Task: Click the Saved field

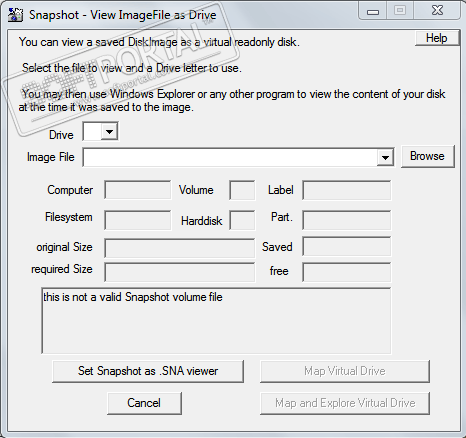Action: pos(346,246)
